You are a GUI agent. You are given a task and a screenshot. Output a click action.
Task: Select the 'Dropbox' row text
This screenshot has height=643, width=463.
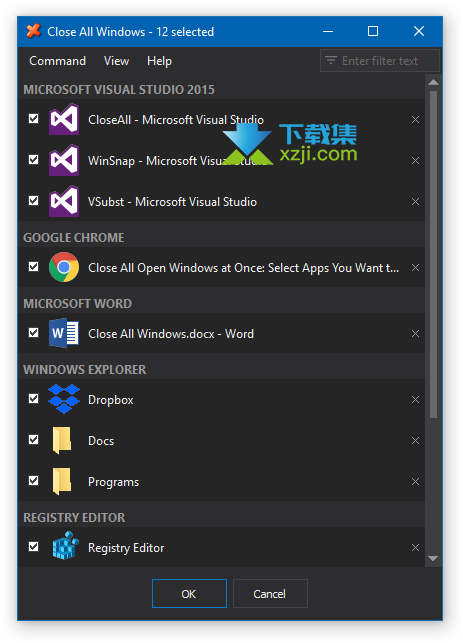111,400
